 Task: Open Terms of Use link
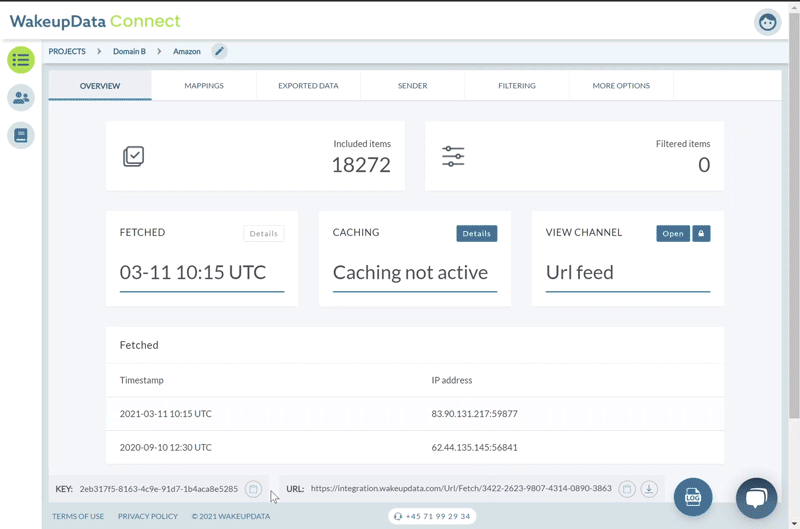point(78,516)
